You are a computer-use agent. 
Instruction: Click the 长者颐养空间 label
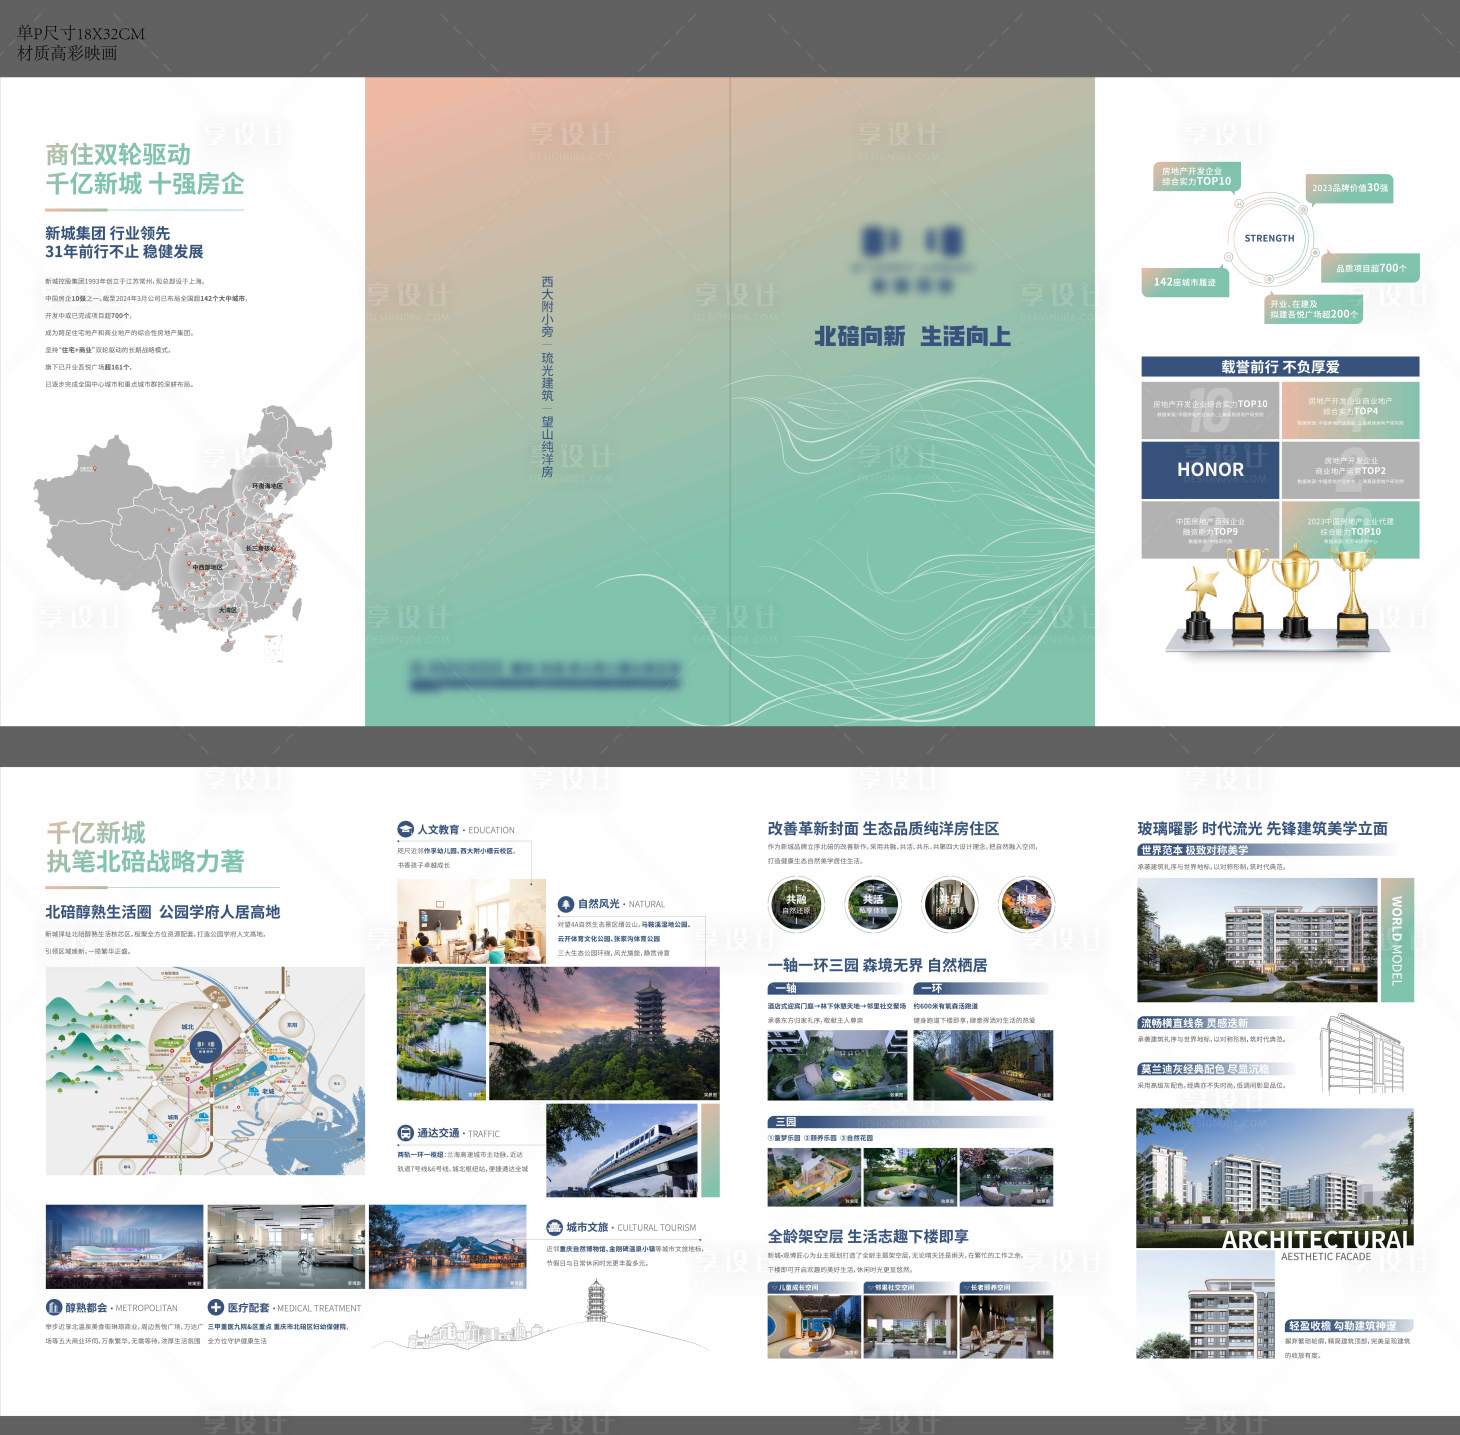point(1006,1288)
